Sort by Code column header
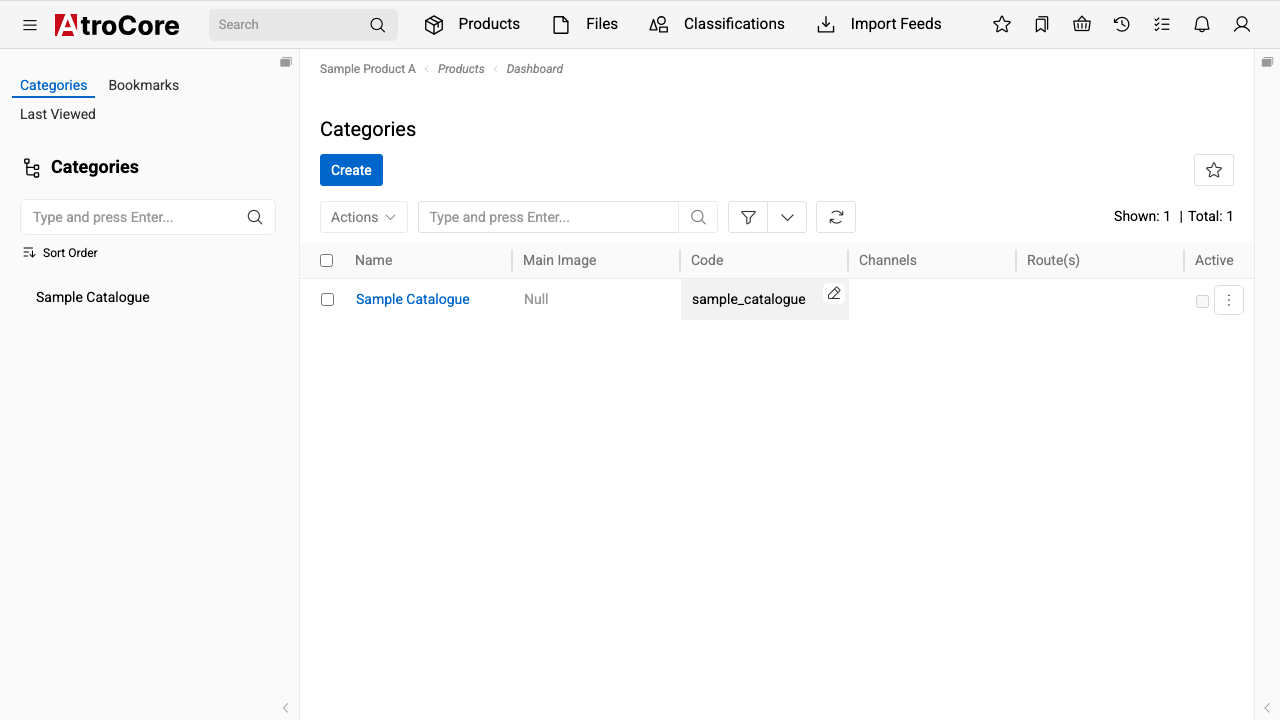Screen dimensions: 1280x720 click(707, 260)
